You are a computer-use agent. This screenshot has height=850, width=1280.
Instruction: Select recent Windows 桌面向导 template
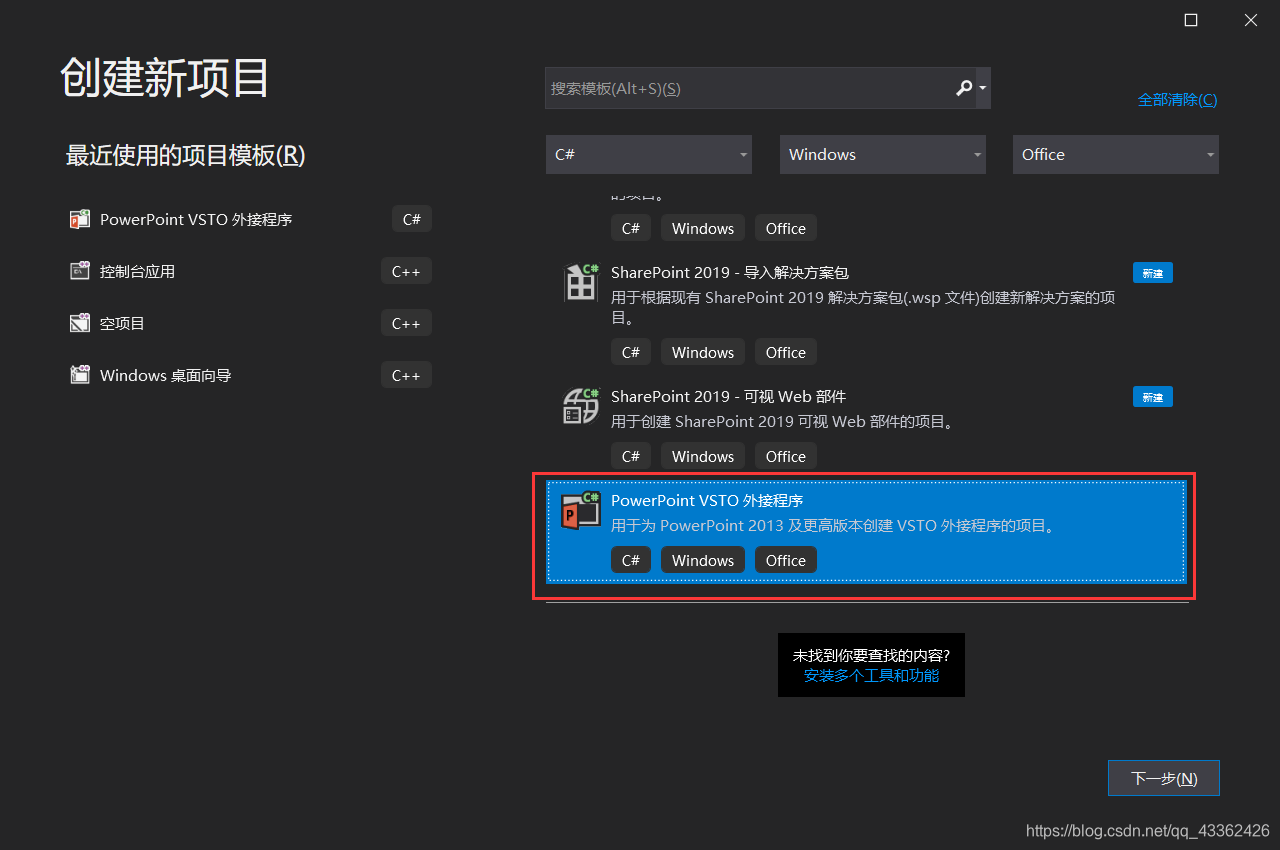click(250, 375)
